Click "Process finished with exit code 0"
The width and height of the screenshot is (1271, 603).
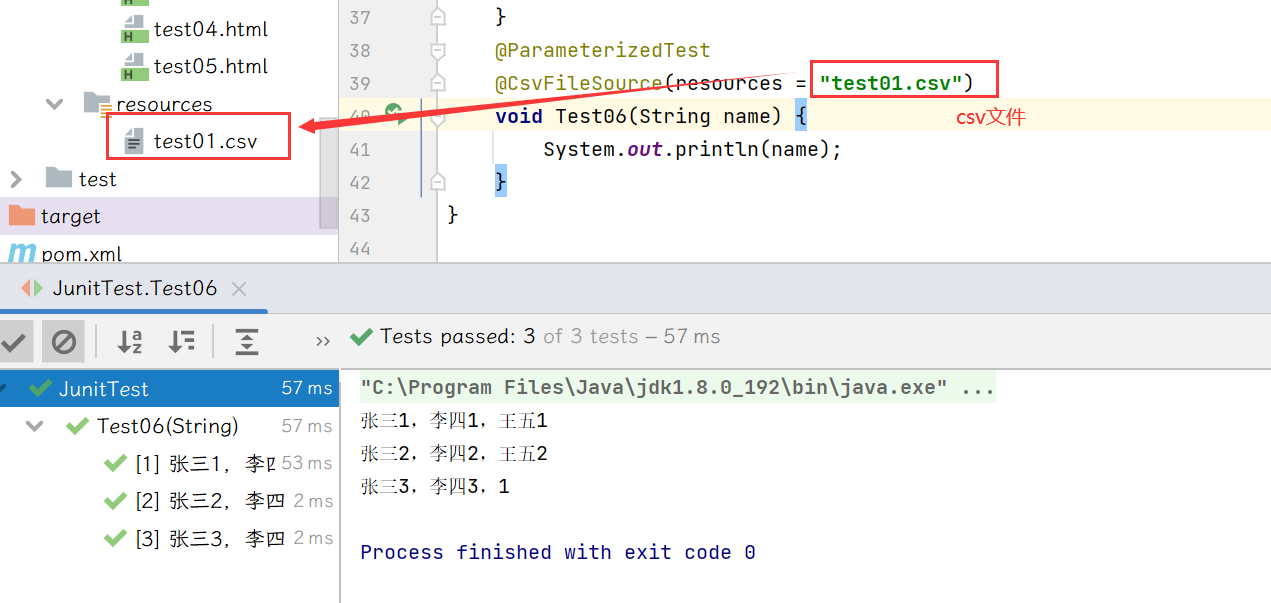click(x=558, y=552)
